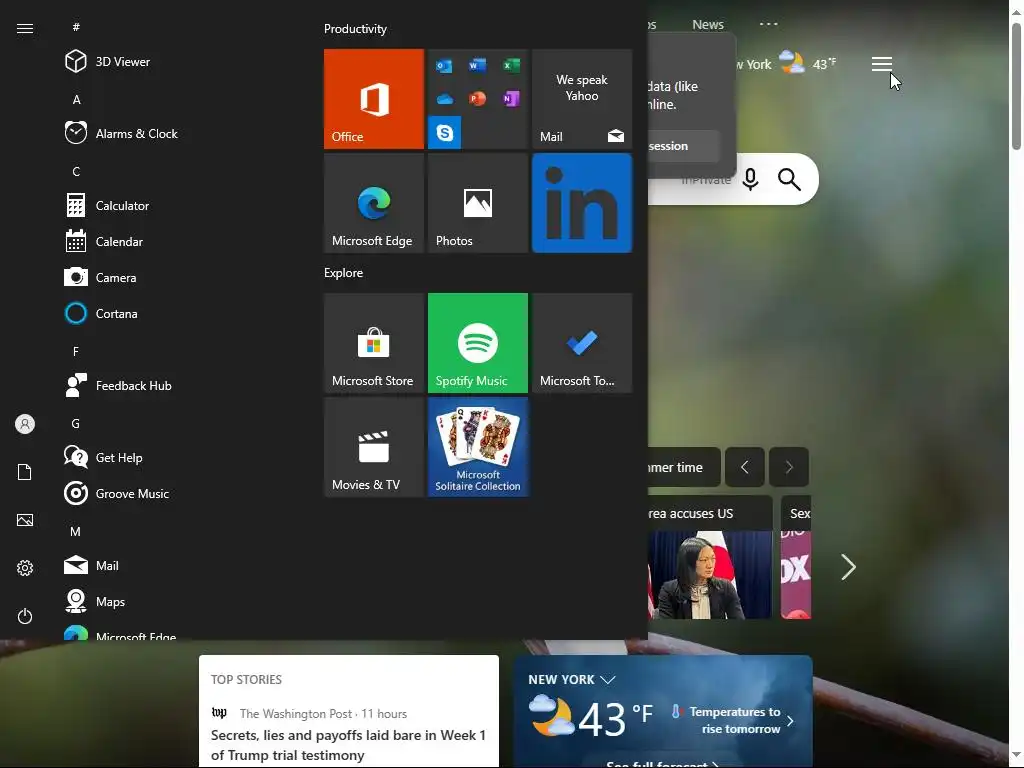Open Microsoft Store tile
The height and width of the screenshot is (768, 1024).
[374, 343]
